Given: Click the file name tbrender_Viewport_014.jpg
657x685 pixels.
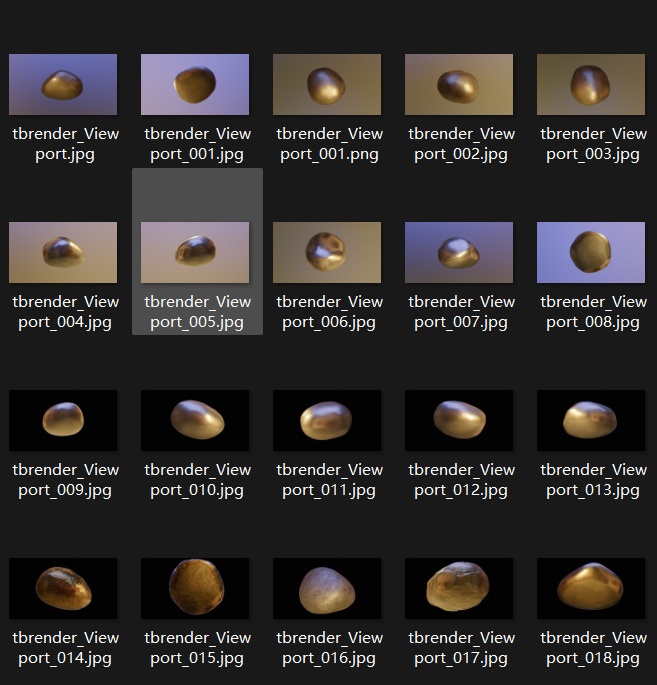Looking at the screenshot, I should point(65,648).
